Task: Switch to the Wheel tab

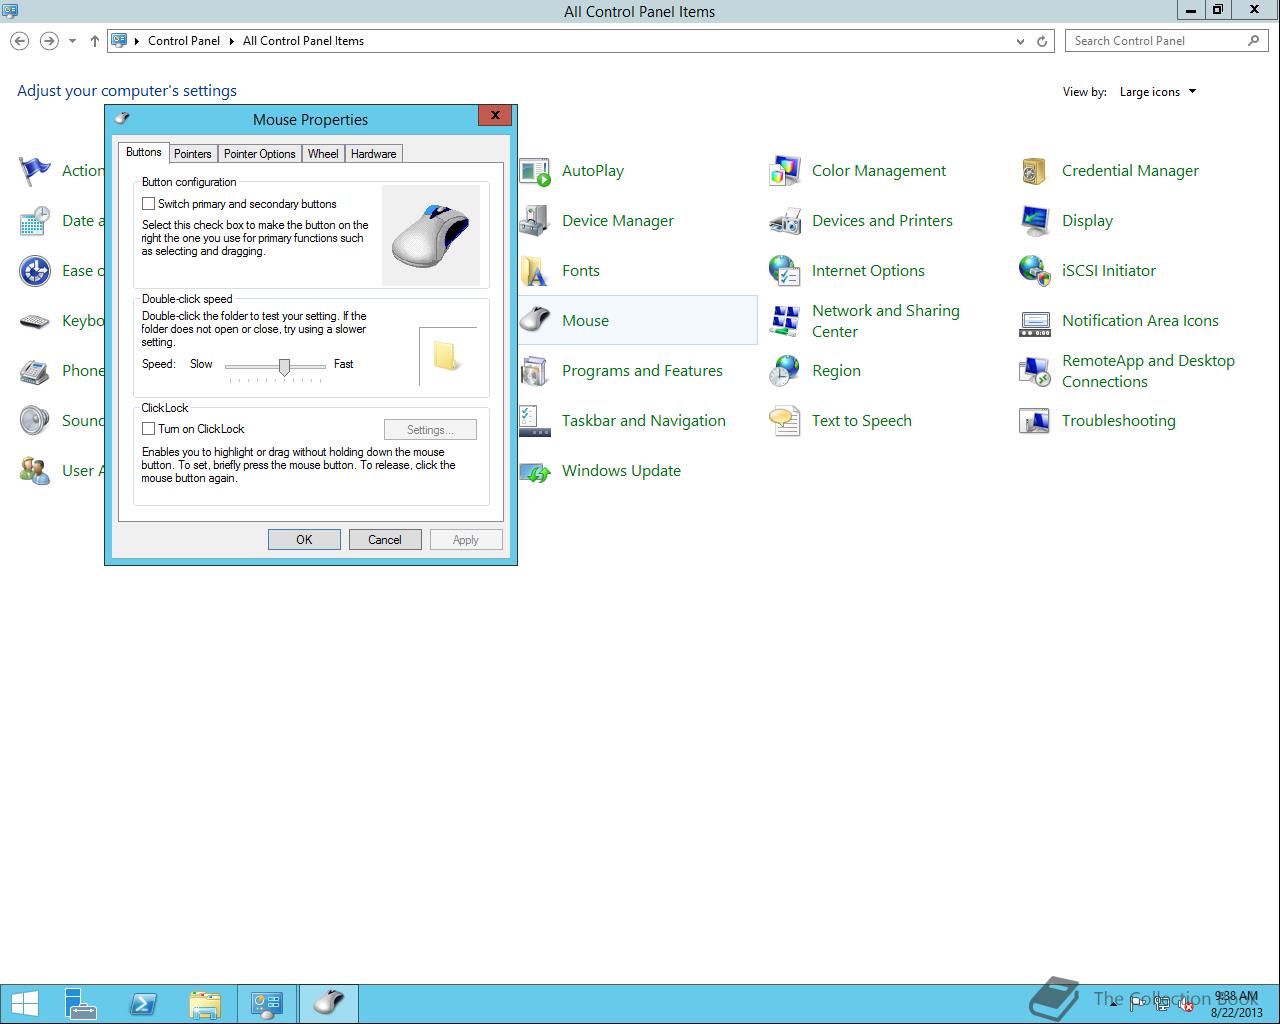Action: point(323,154)
